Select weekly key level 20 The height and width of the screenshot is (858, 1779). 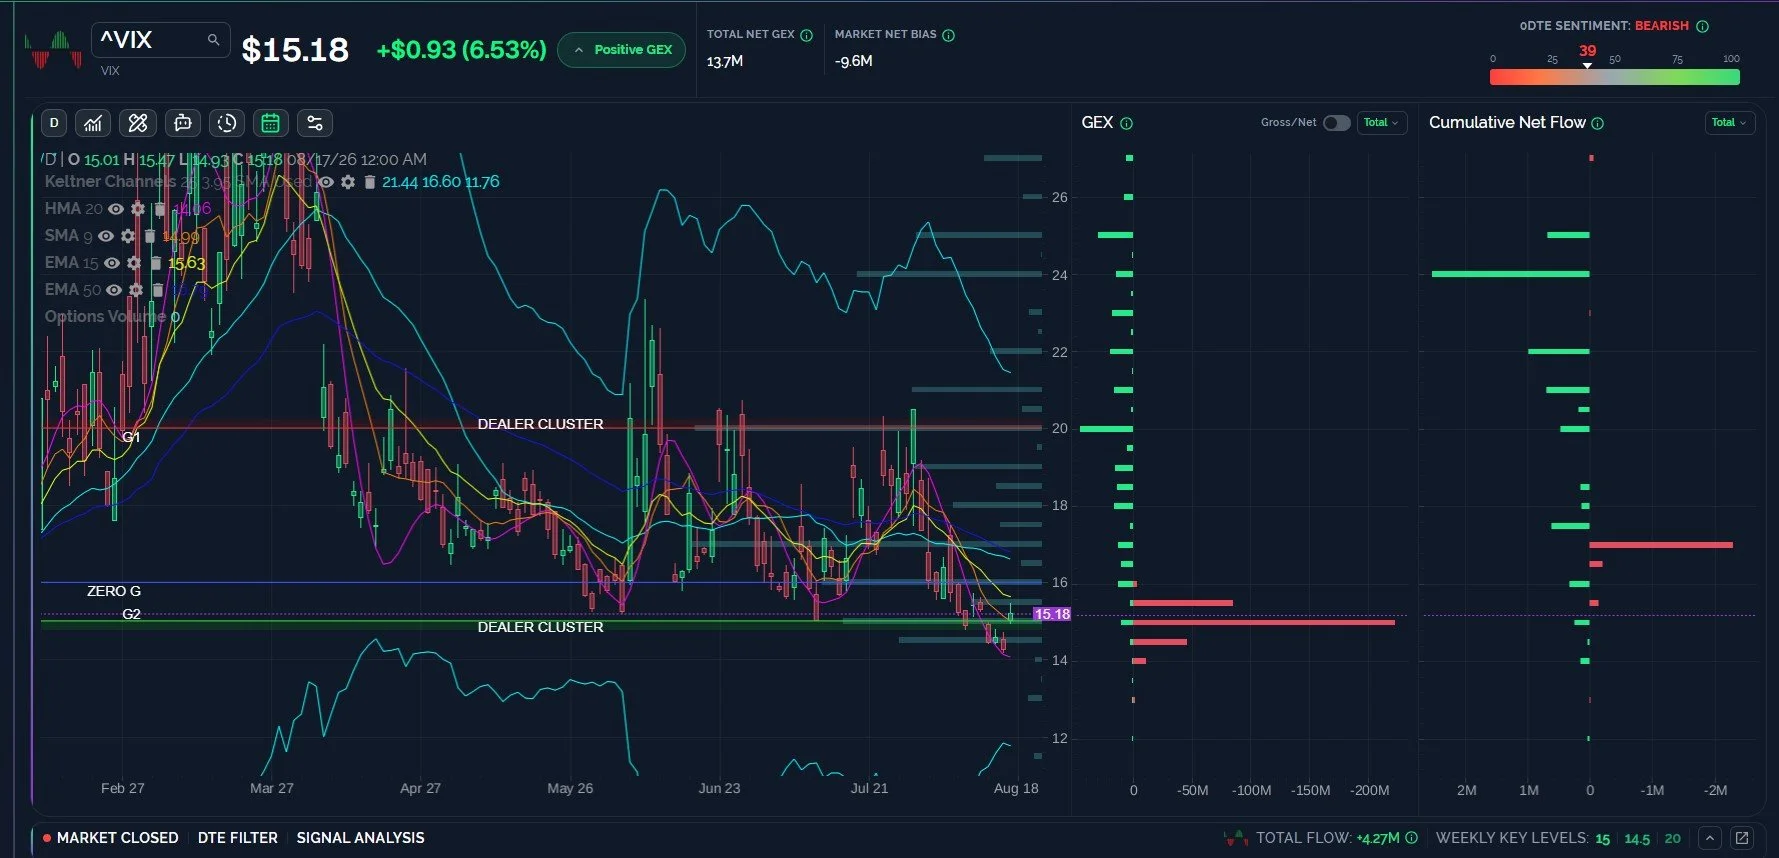1673,839
